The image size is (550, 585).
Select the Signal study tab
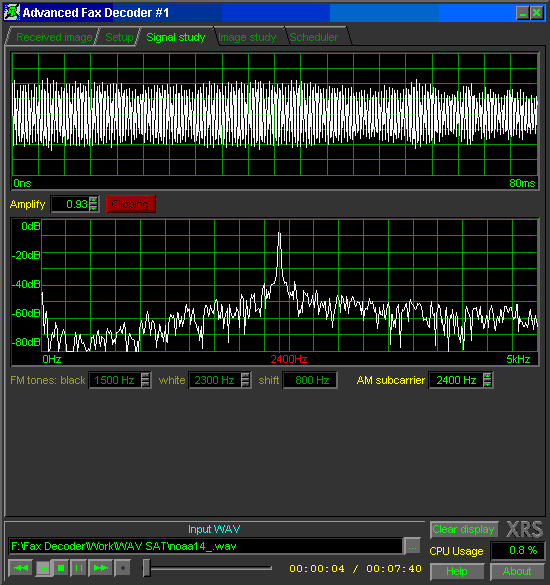pyautogui.click(x=176, y=37)
